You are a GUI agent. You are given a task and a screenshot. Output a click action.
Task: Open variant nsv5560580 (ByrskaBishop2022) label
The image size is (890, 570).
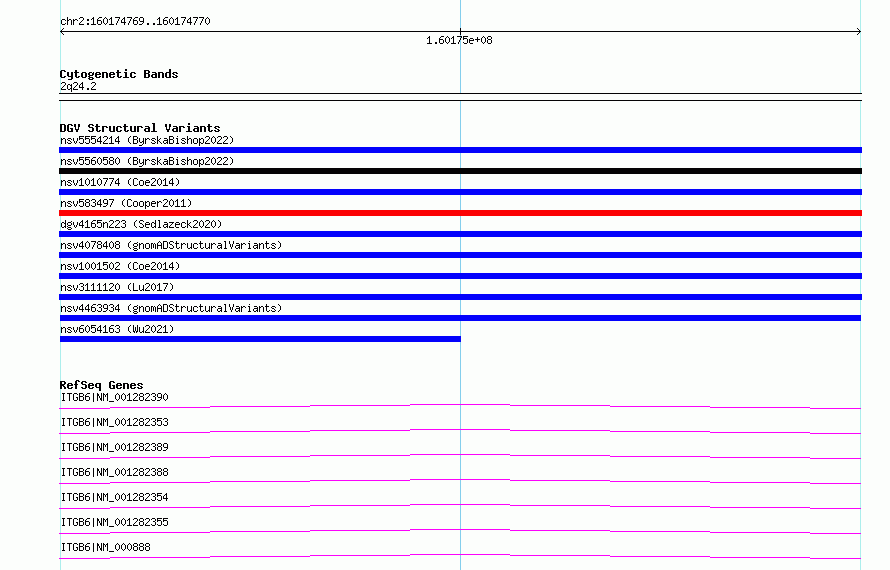coord(147,161)
